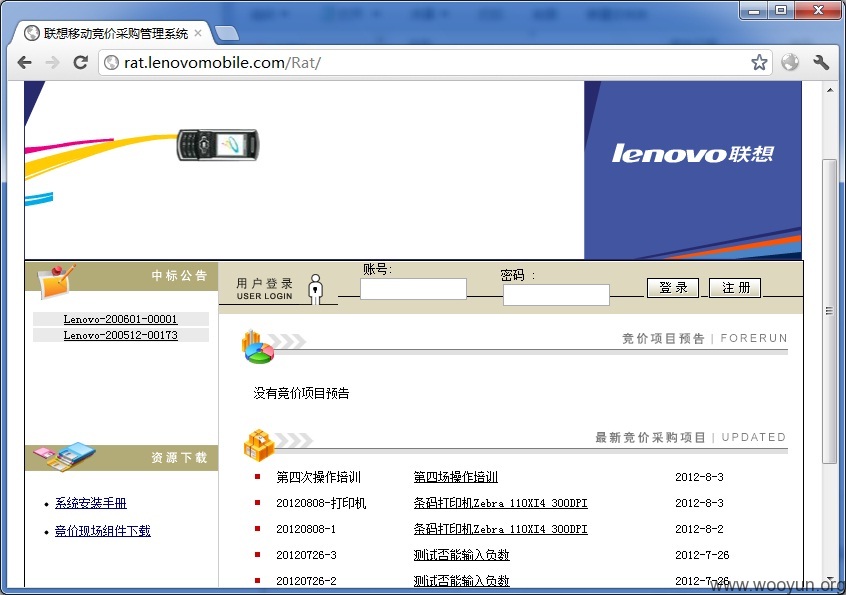Click the date 2012-8-2
846x595 pixels.
pos(699,529)
